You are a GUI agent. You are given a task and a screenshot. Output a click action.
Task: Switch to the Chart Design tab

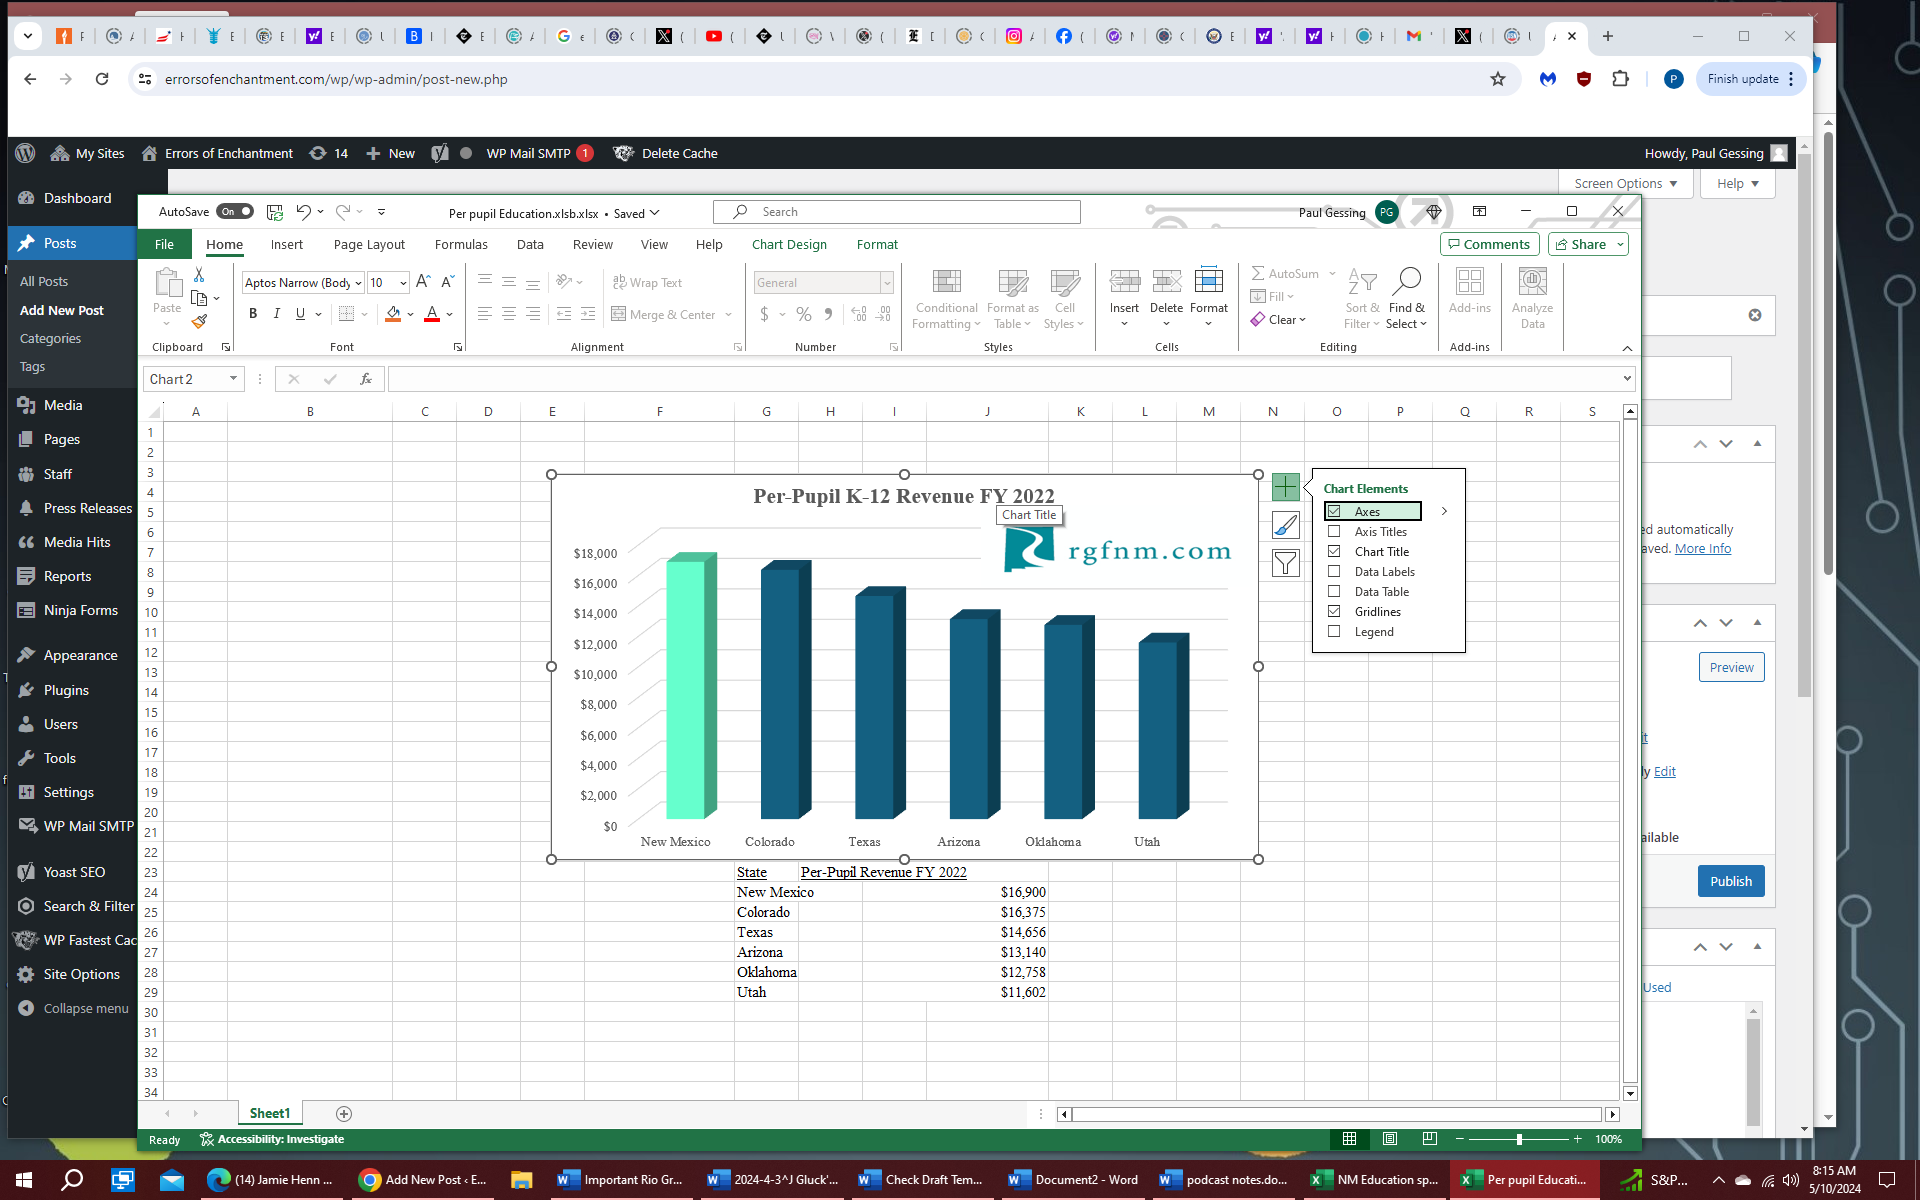pyautogui.click(x=789, y=244)
